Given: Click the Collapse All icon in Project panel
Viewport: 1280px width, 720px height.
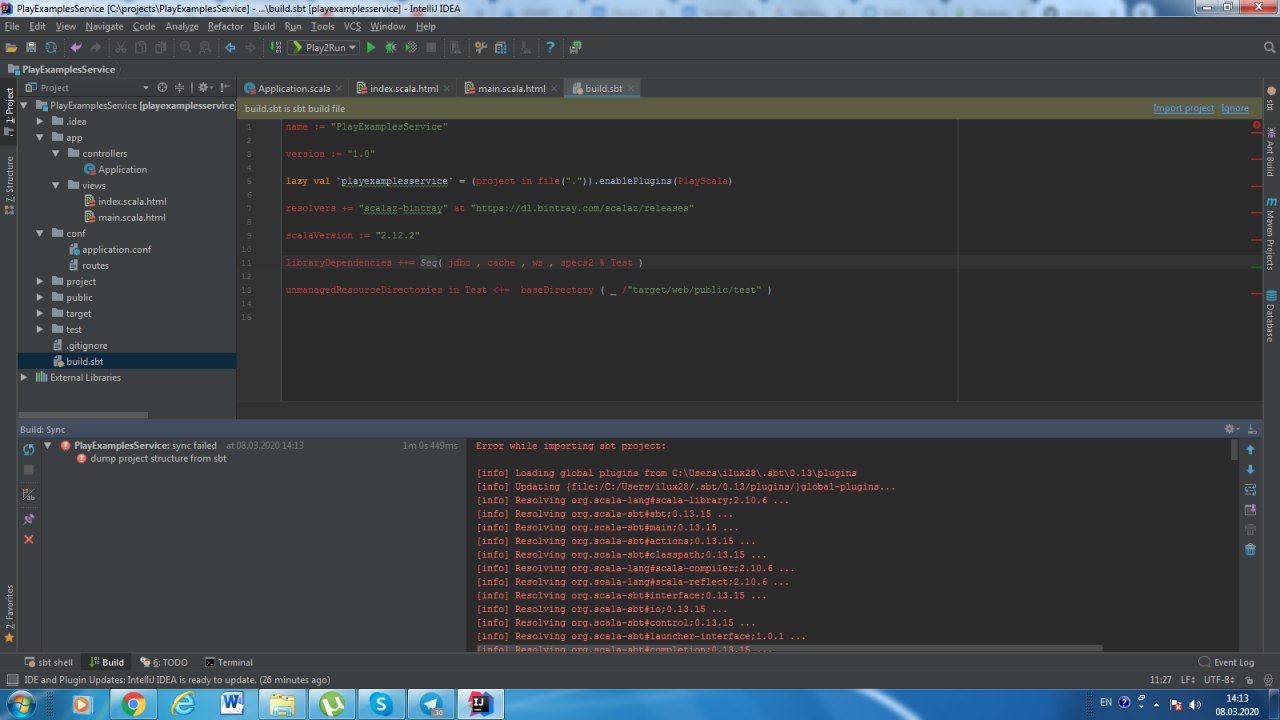Looking at the screenshot, I should coord(181,88).
